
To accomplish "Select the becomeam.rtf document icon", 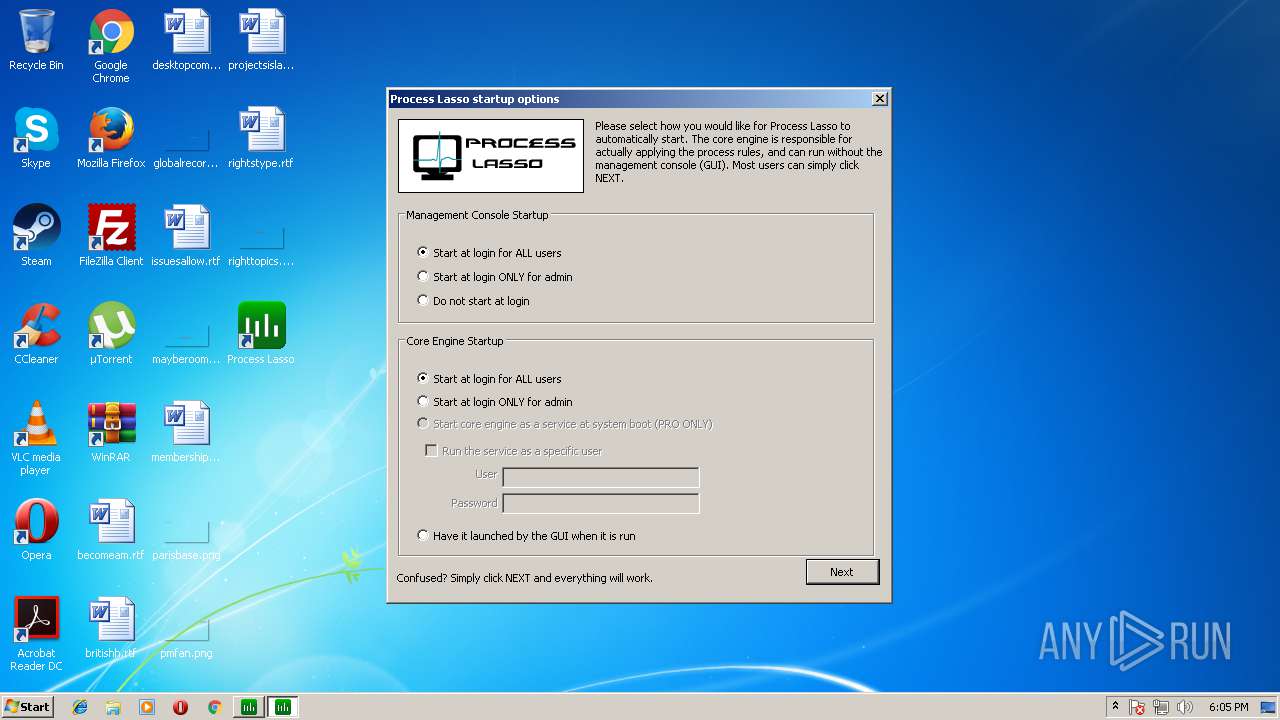I will click(111, 530).
